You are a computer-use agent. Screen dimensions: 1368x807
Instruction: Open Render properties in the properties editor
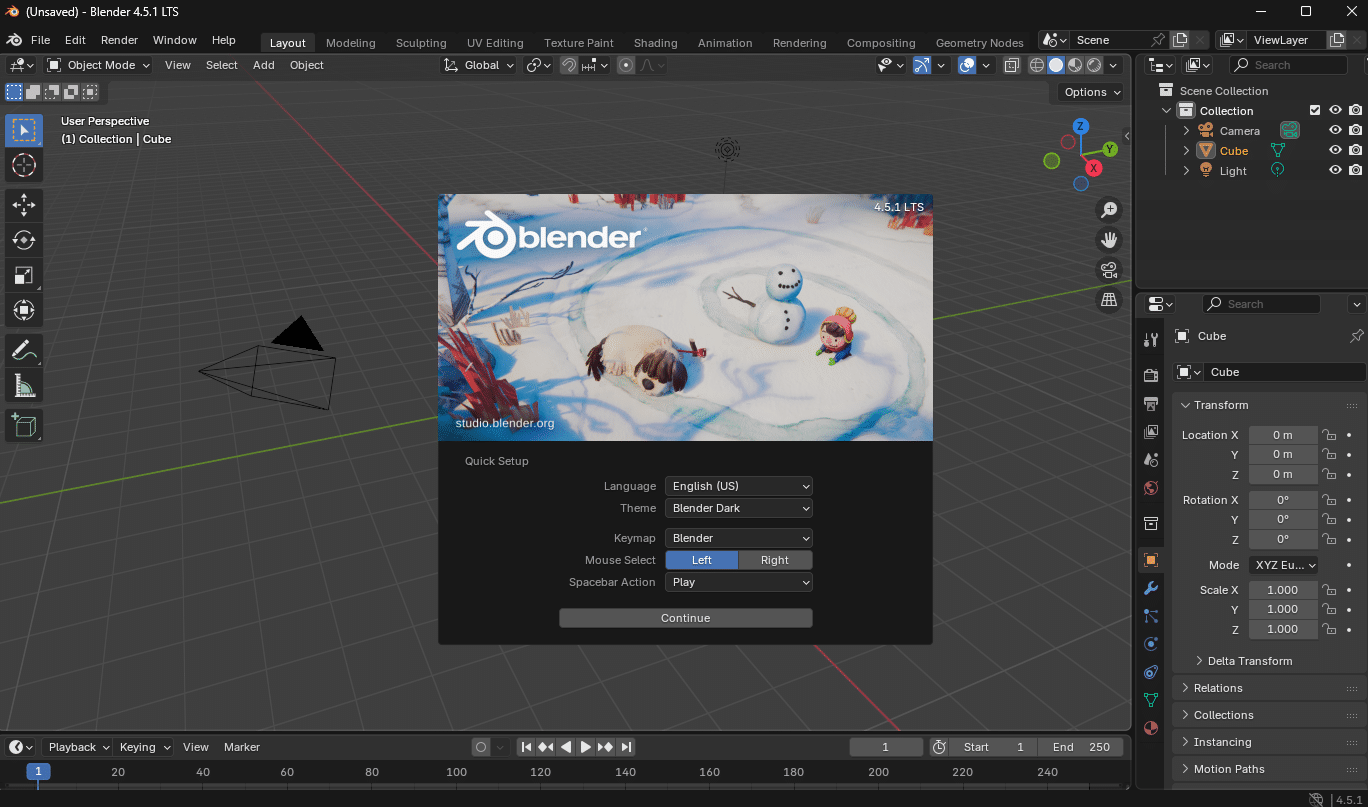(1149, 374)
